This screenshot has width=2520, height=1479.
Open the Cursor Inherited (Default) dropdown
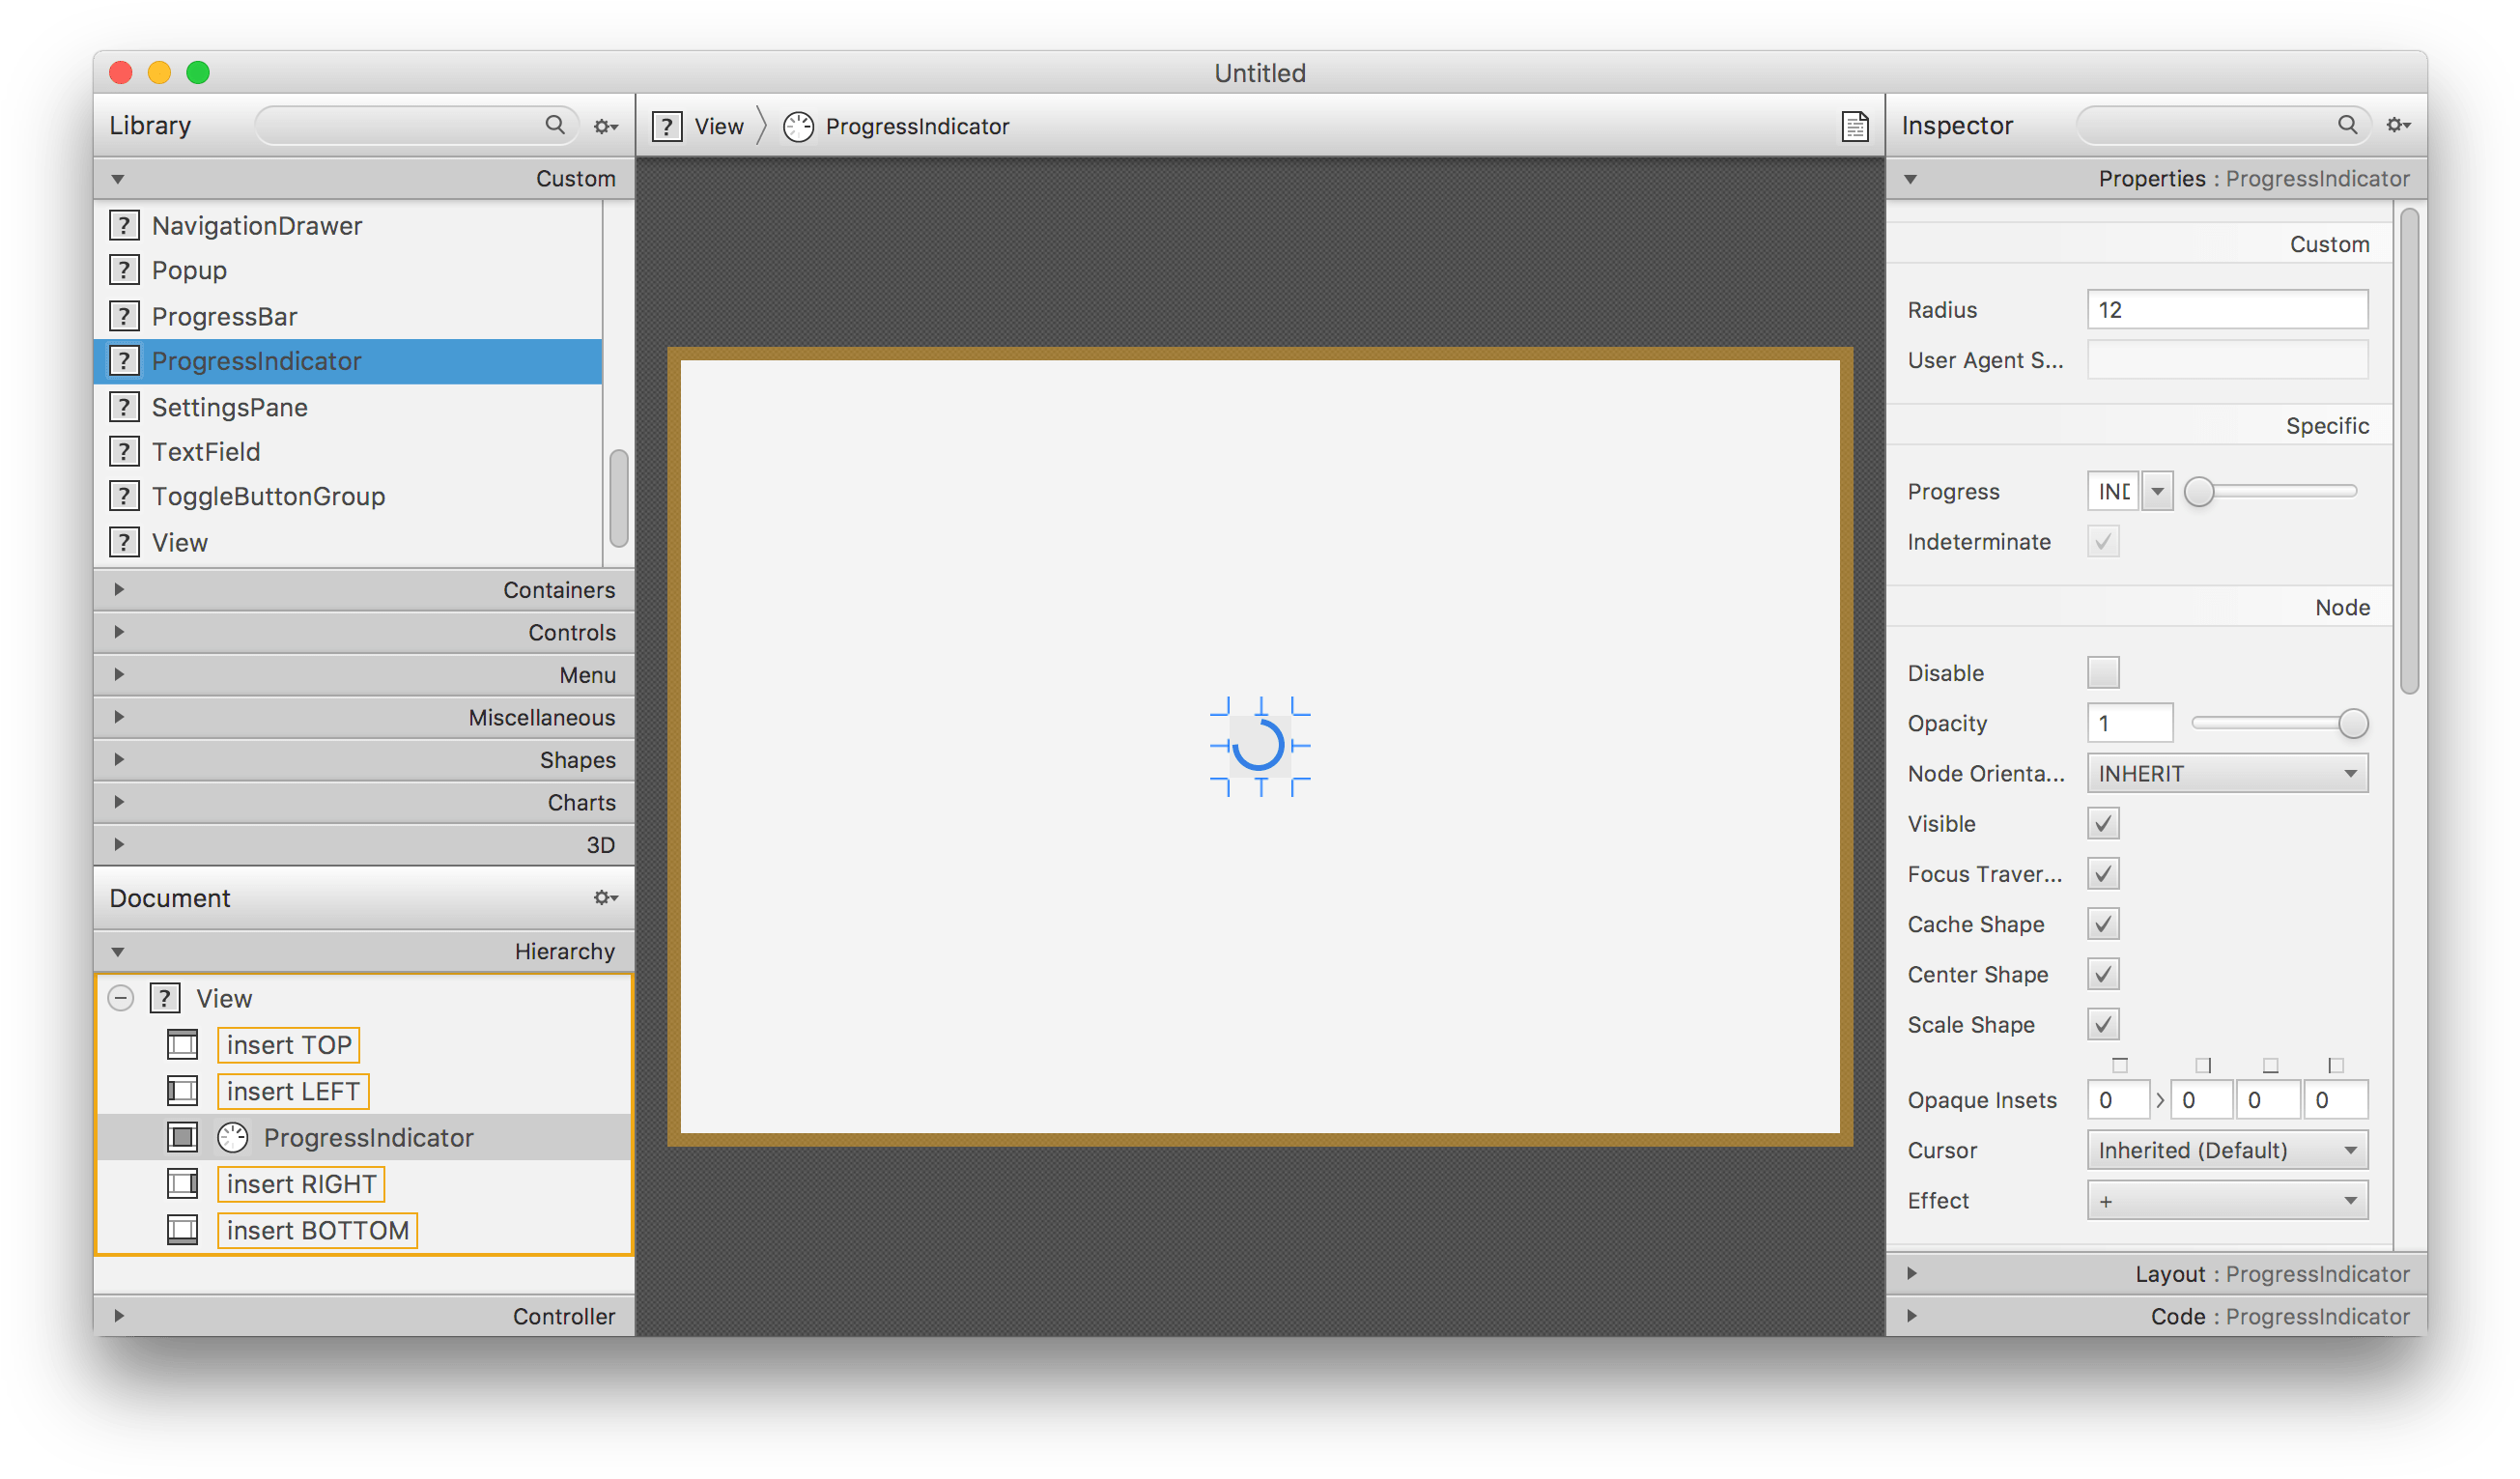[x=2227, y=1150]
